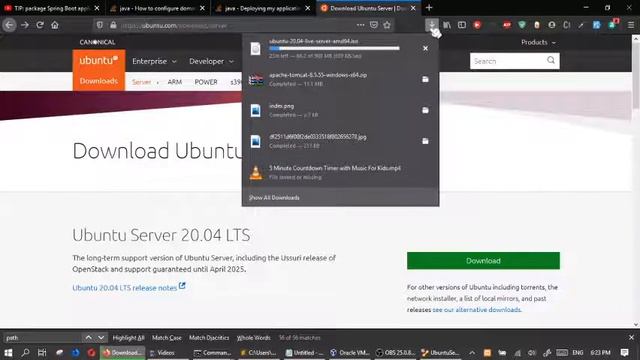The height and width of the screenshot is (360, 640).
Task: Click Show All Downloads
Action: 274,198
